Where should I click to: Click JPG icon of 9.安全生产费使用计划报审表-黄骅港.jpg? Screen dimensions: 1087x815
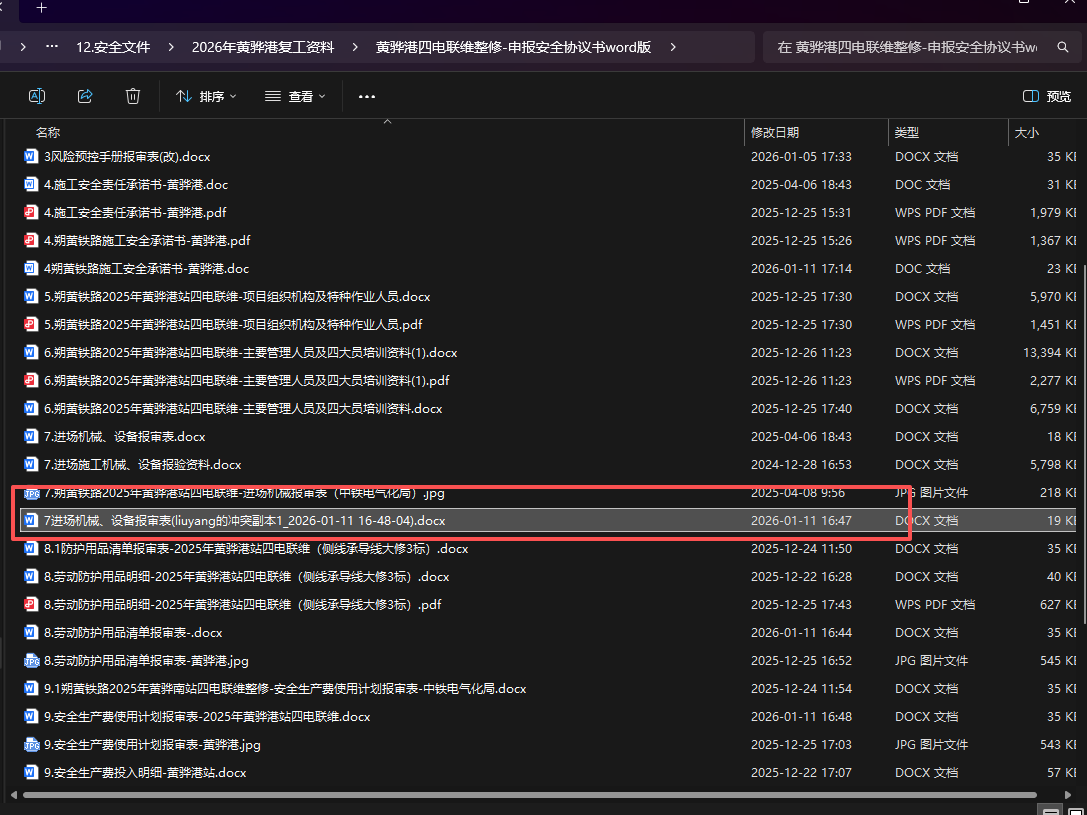30,745
